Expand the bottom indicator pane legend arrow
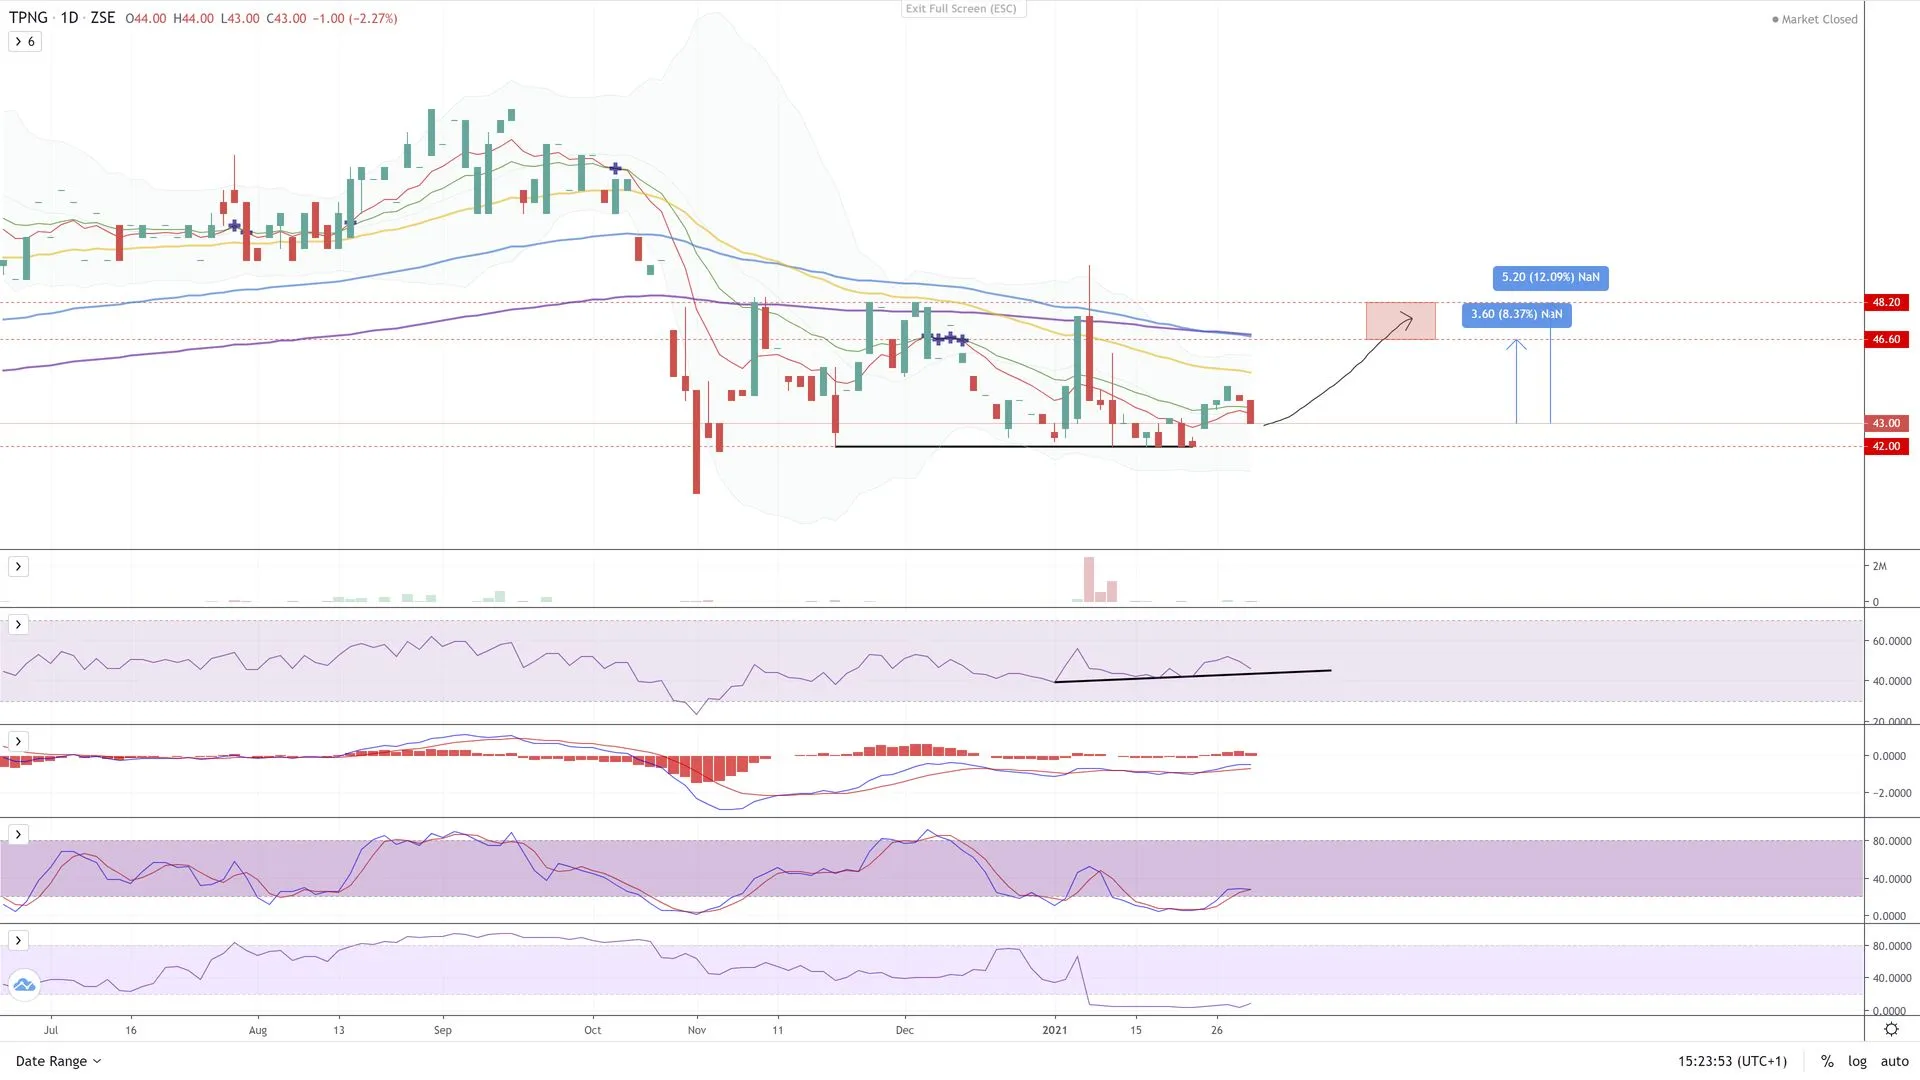 pos(18,941)
